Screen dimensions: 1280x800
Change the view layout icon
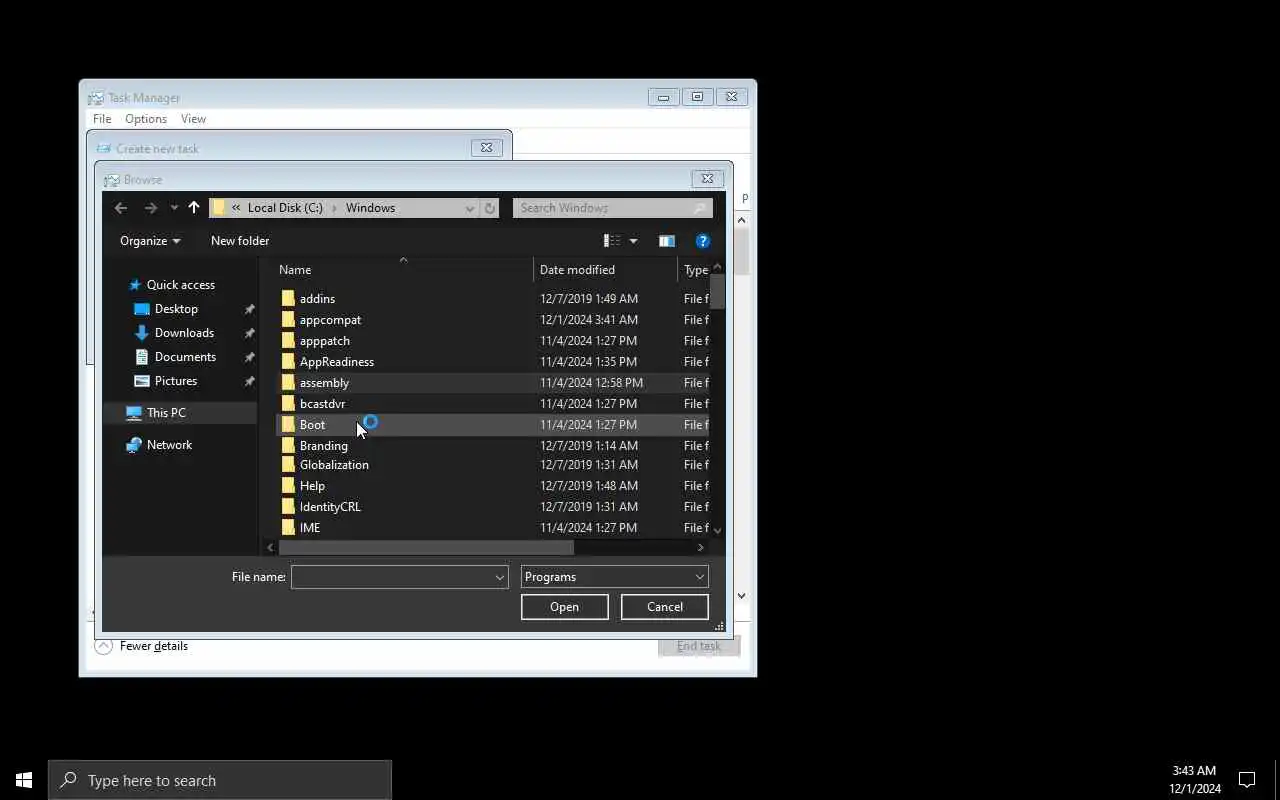pos(612,241)
